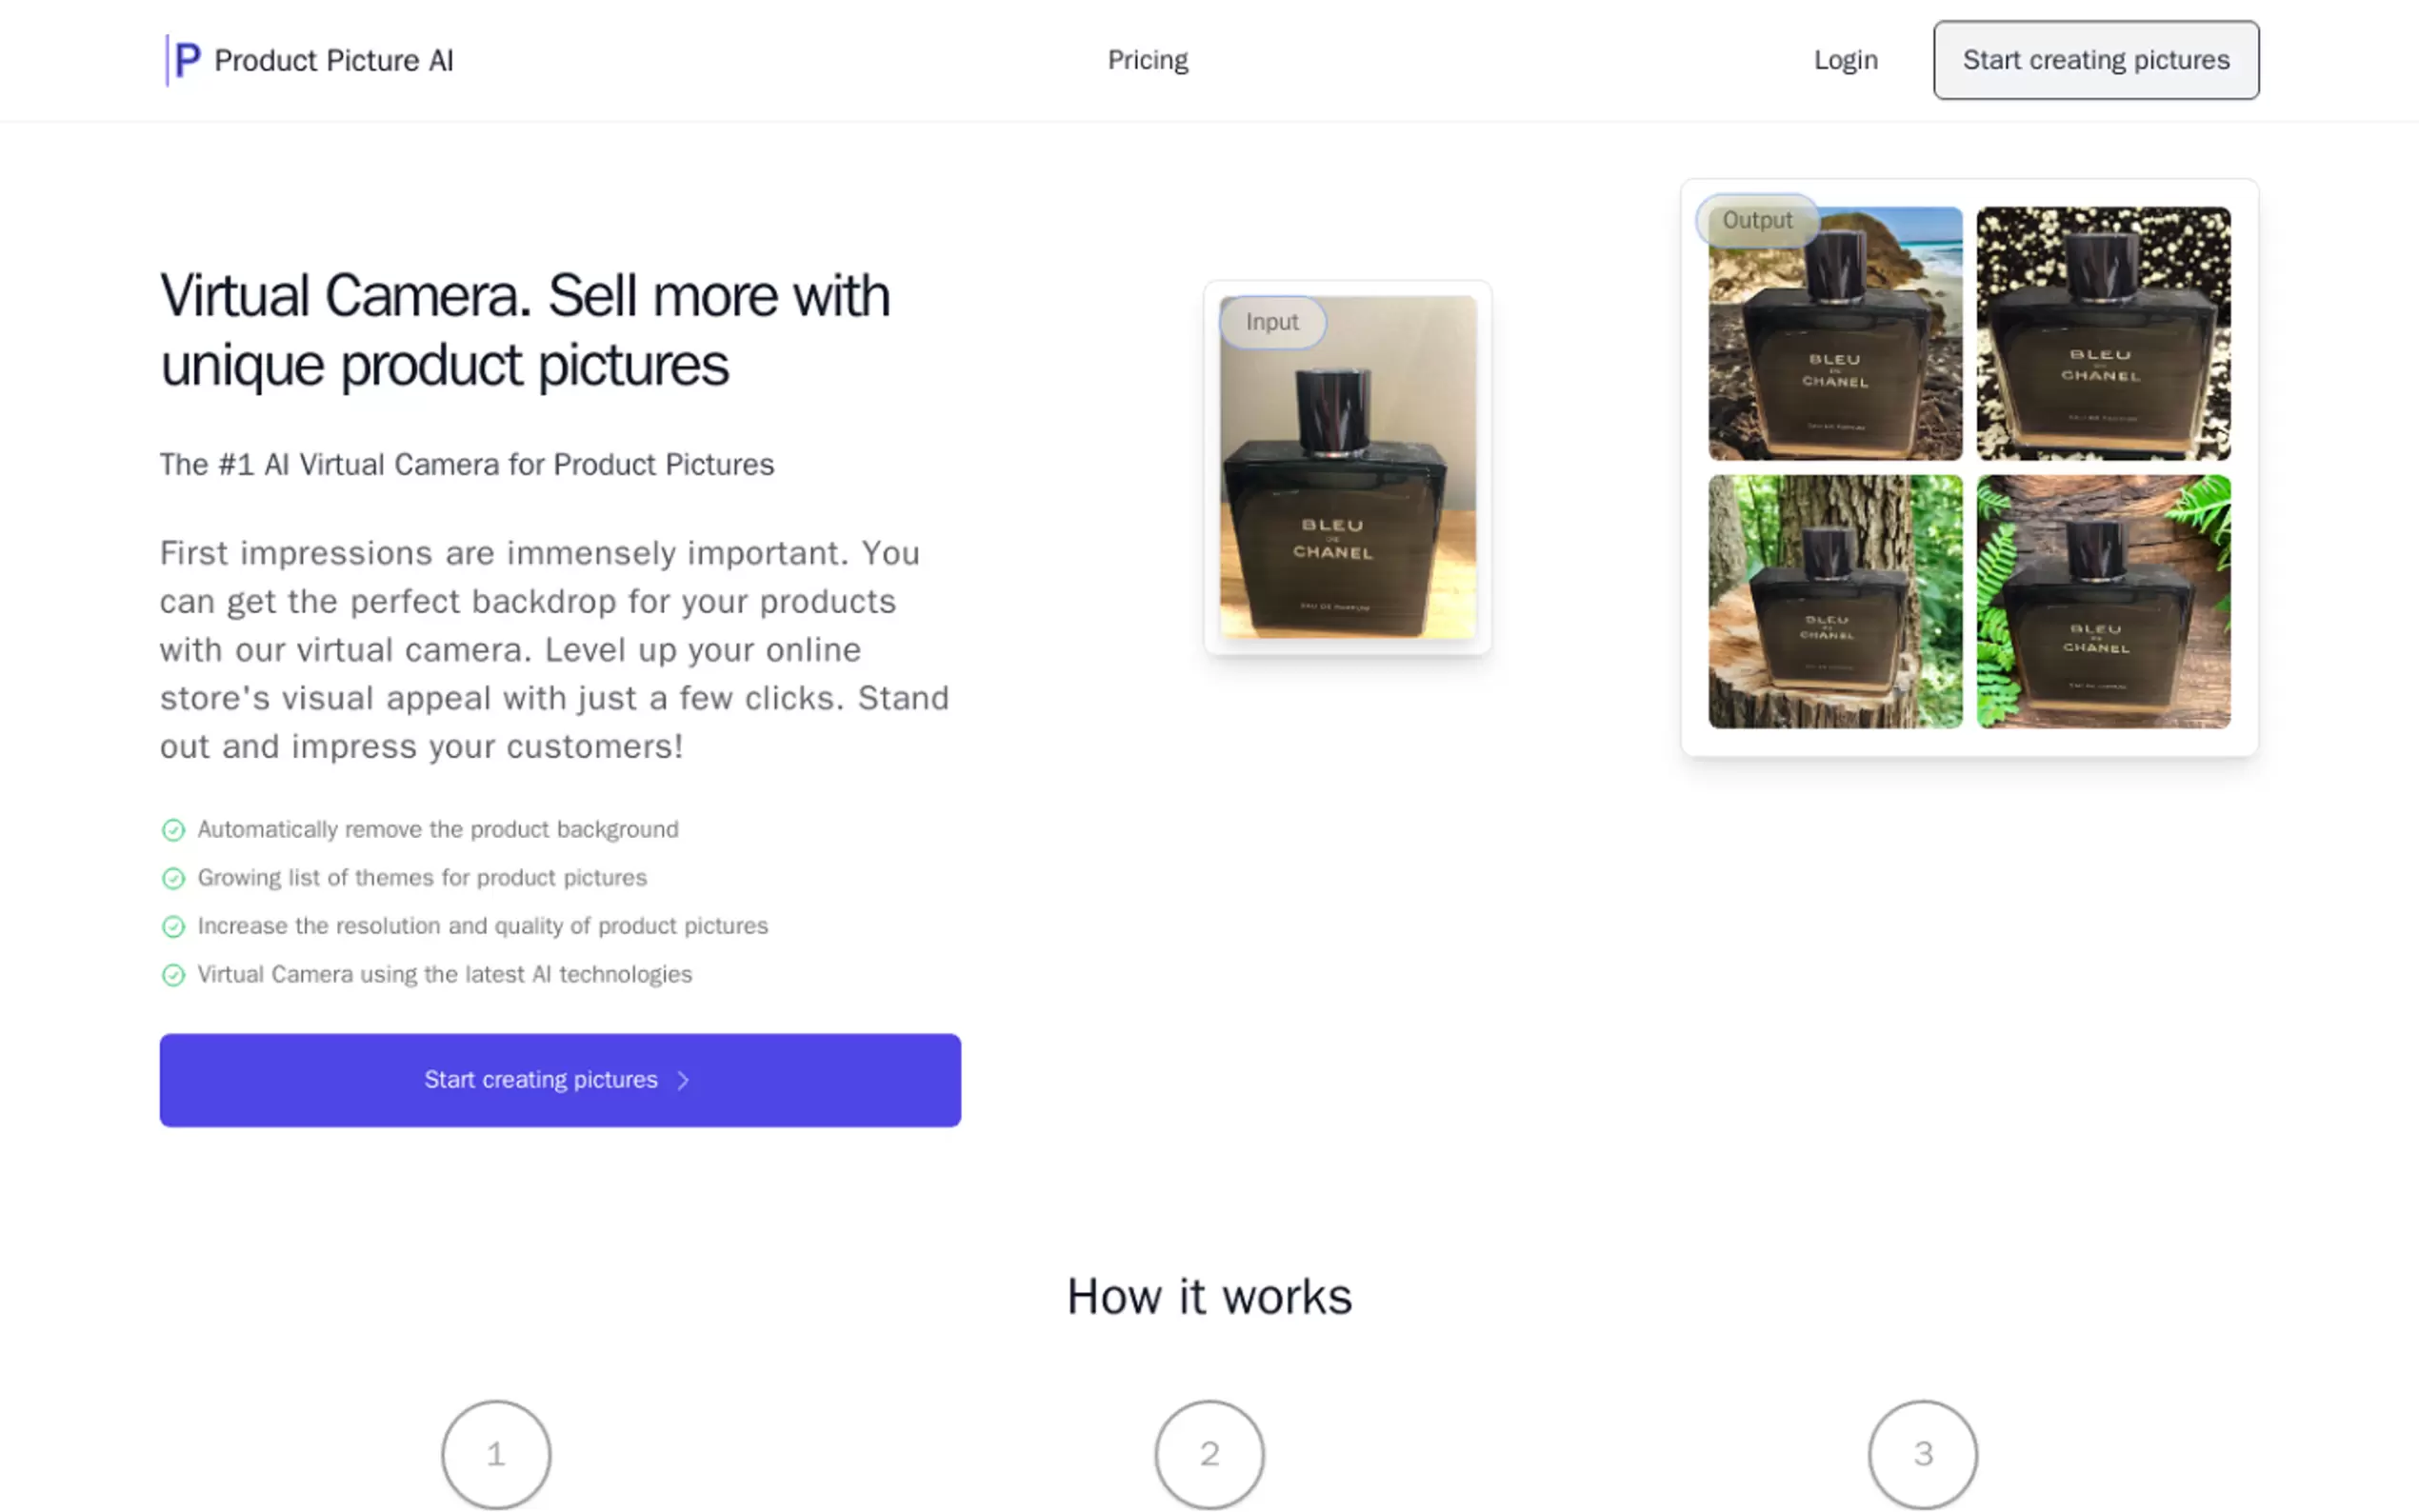
Task: Click the Input label badge
Action: 1272,322
